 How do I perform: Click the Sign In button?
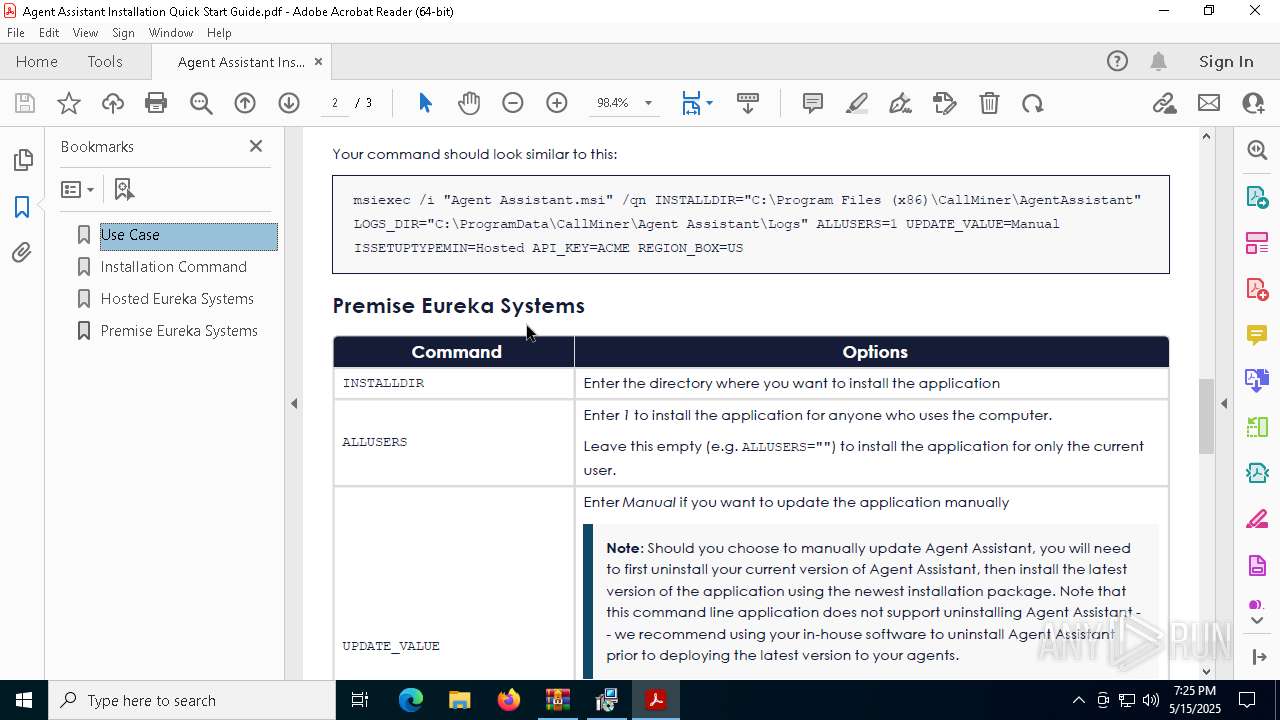tap(1226, 62)
